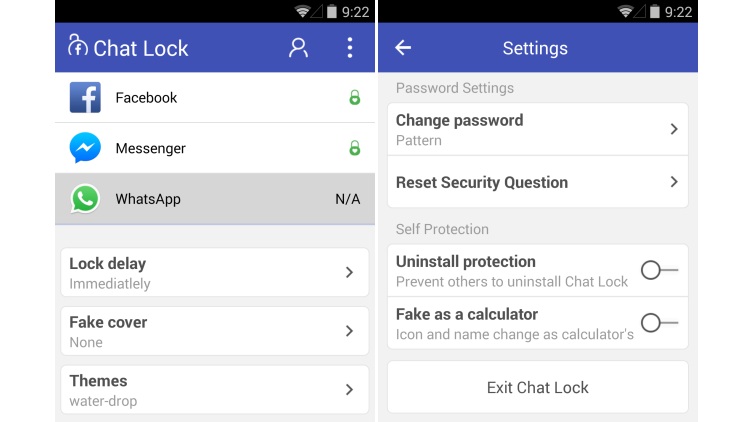Tap the Exit Chat Lock button

click(x=538, y=387)
